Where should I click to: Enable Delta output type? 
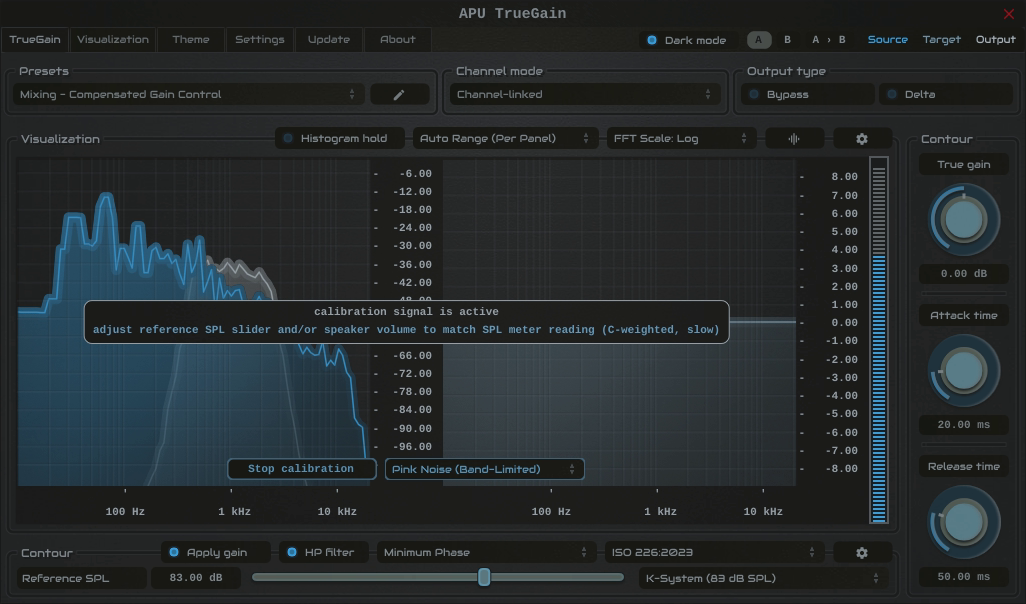[946, 95]
